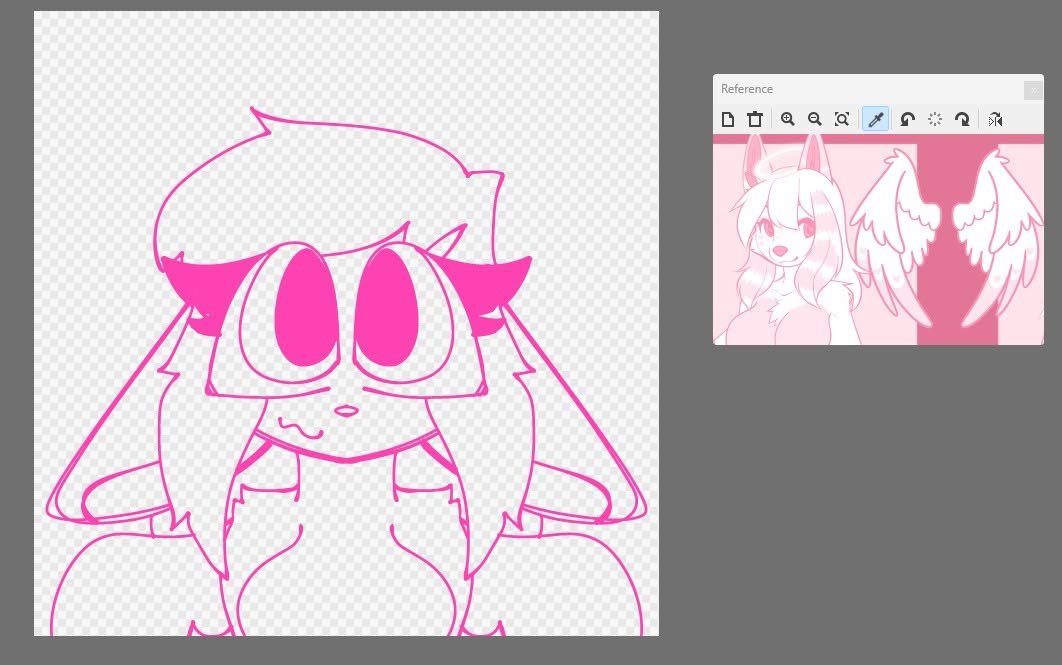
Task: Flip the reference image horizontally
Action: (x=995, y=119)
